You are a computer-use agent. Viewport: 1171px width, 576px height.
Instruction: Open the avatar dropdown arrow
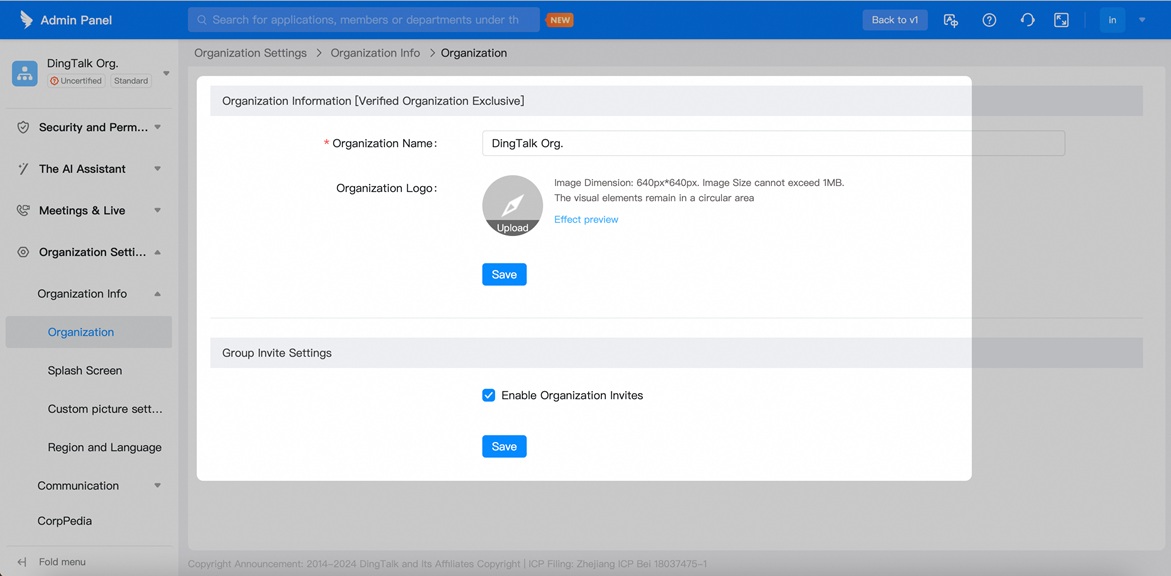coord(1142,20)
